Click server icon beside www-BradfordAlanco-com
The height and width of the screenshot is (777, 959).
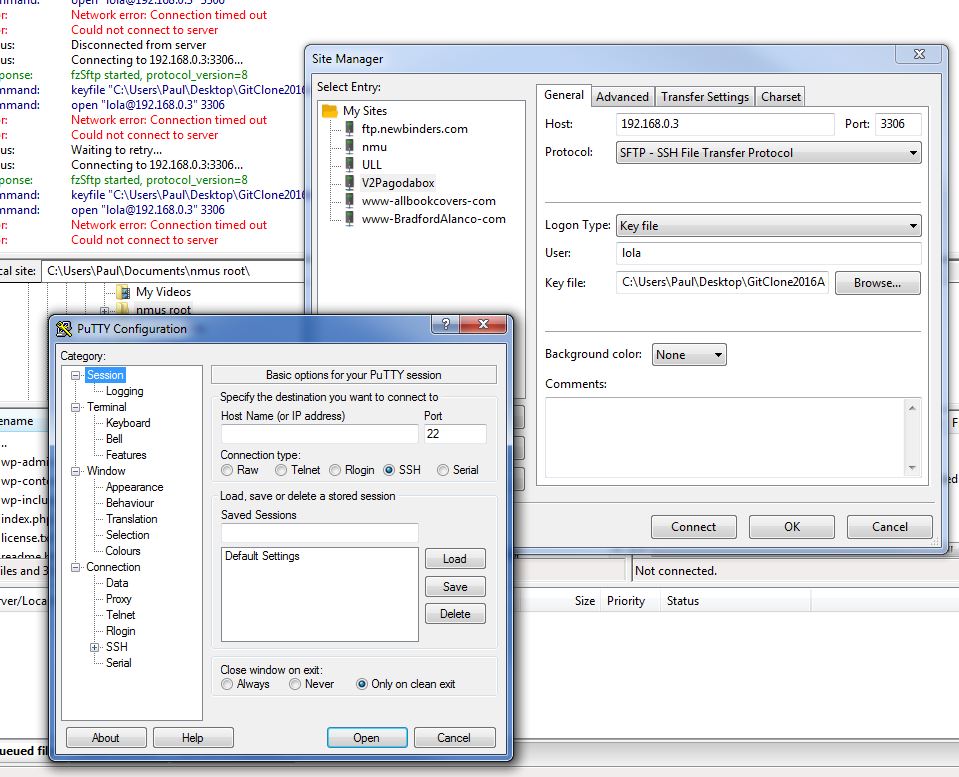tap(349, 218)
